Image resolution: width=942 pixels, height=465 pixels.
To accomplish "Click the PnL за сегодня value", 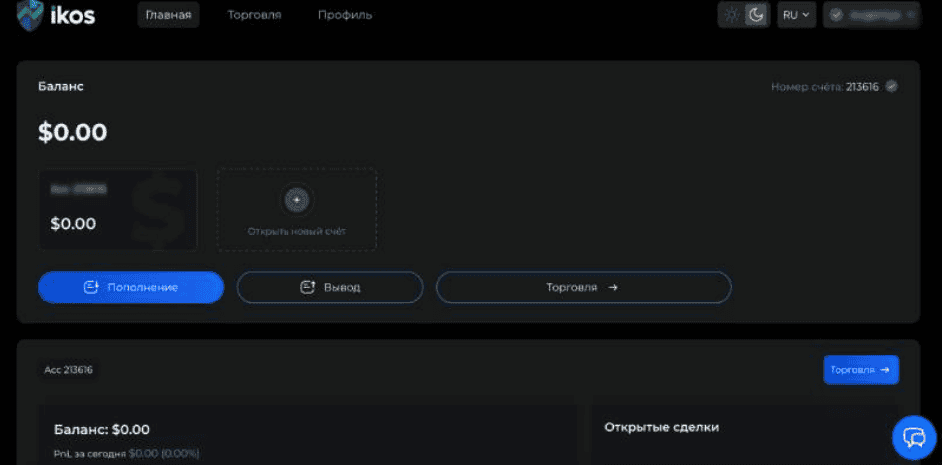I will point(164,453).
